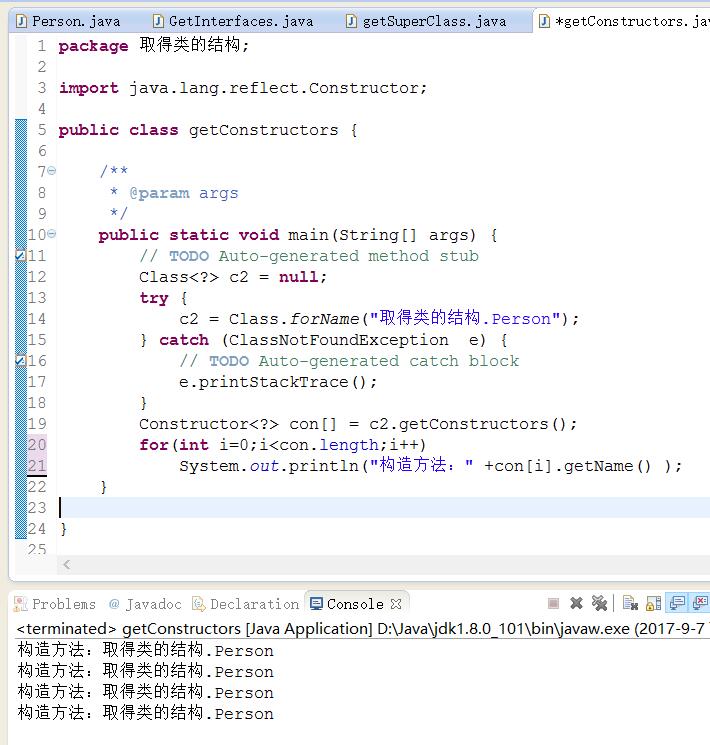Image resolution: width=710 pixels, height=745 pixels.
Task: Place cursor on empty line 23
Action: (x=384, y=507)
